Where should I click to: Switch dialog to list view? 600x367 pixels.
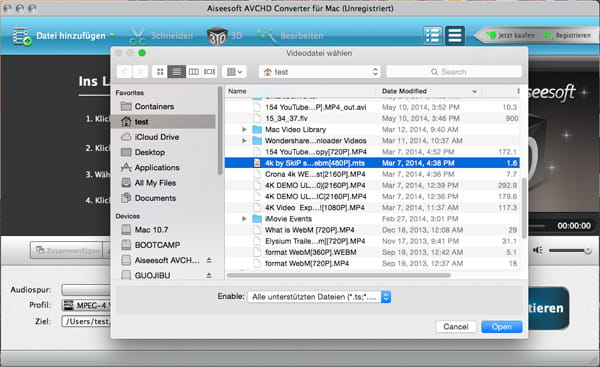[176, 72]
